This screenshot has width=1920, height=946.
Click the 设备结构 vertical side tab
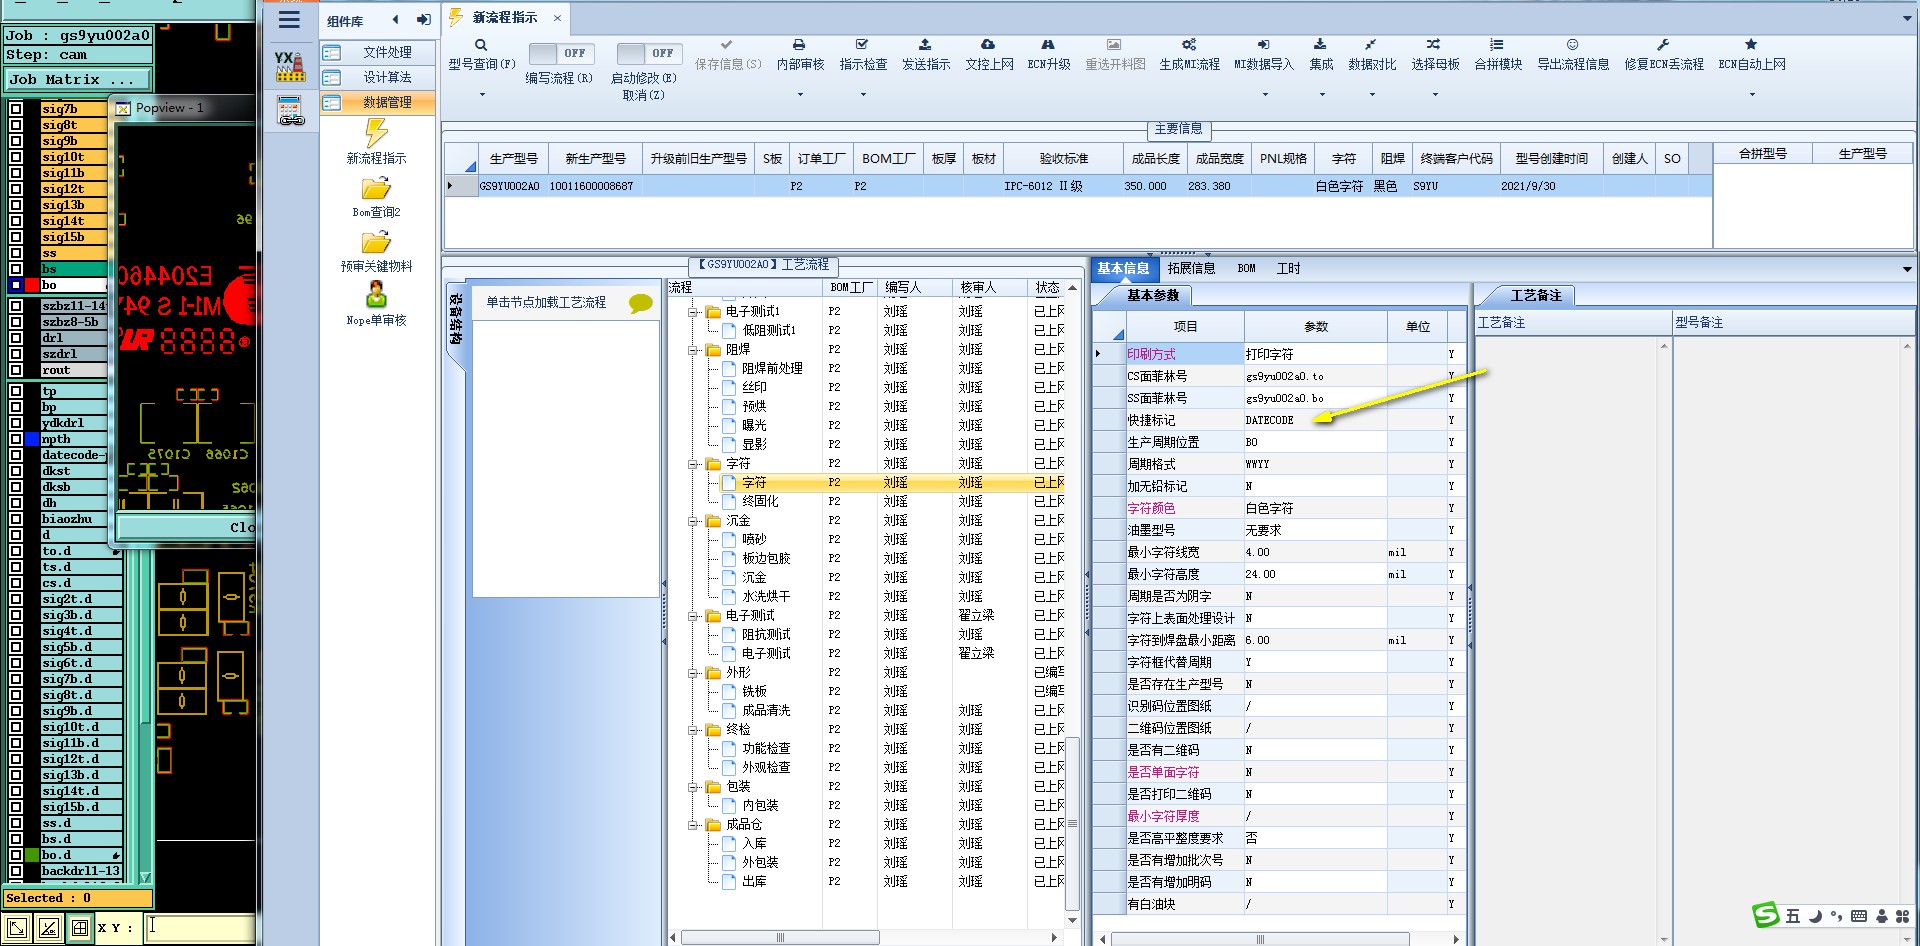click(x=456, y=318)
